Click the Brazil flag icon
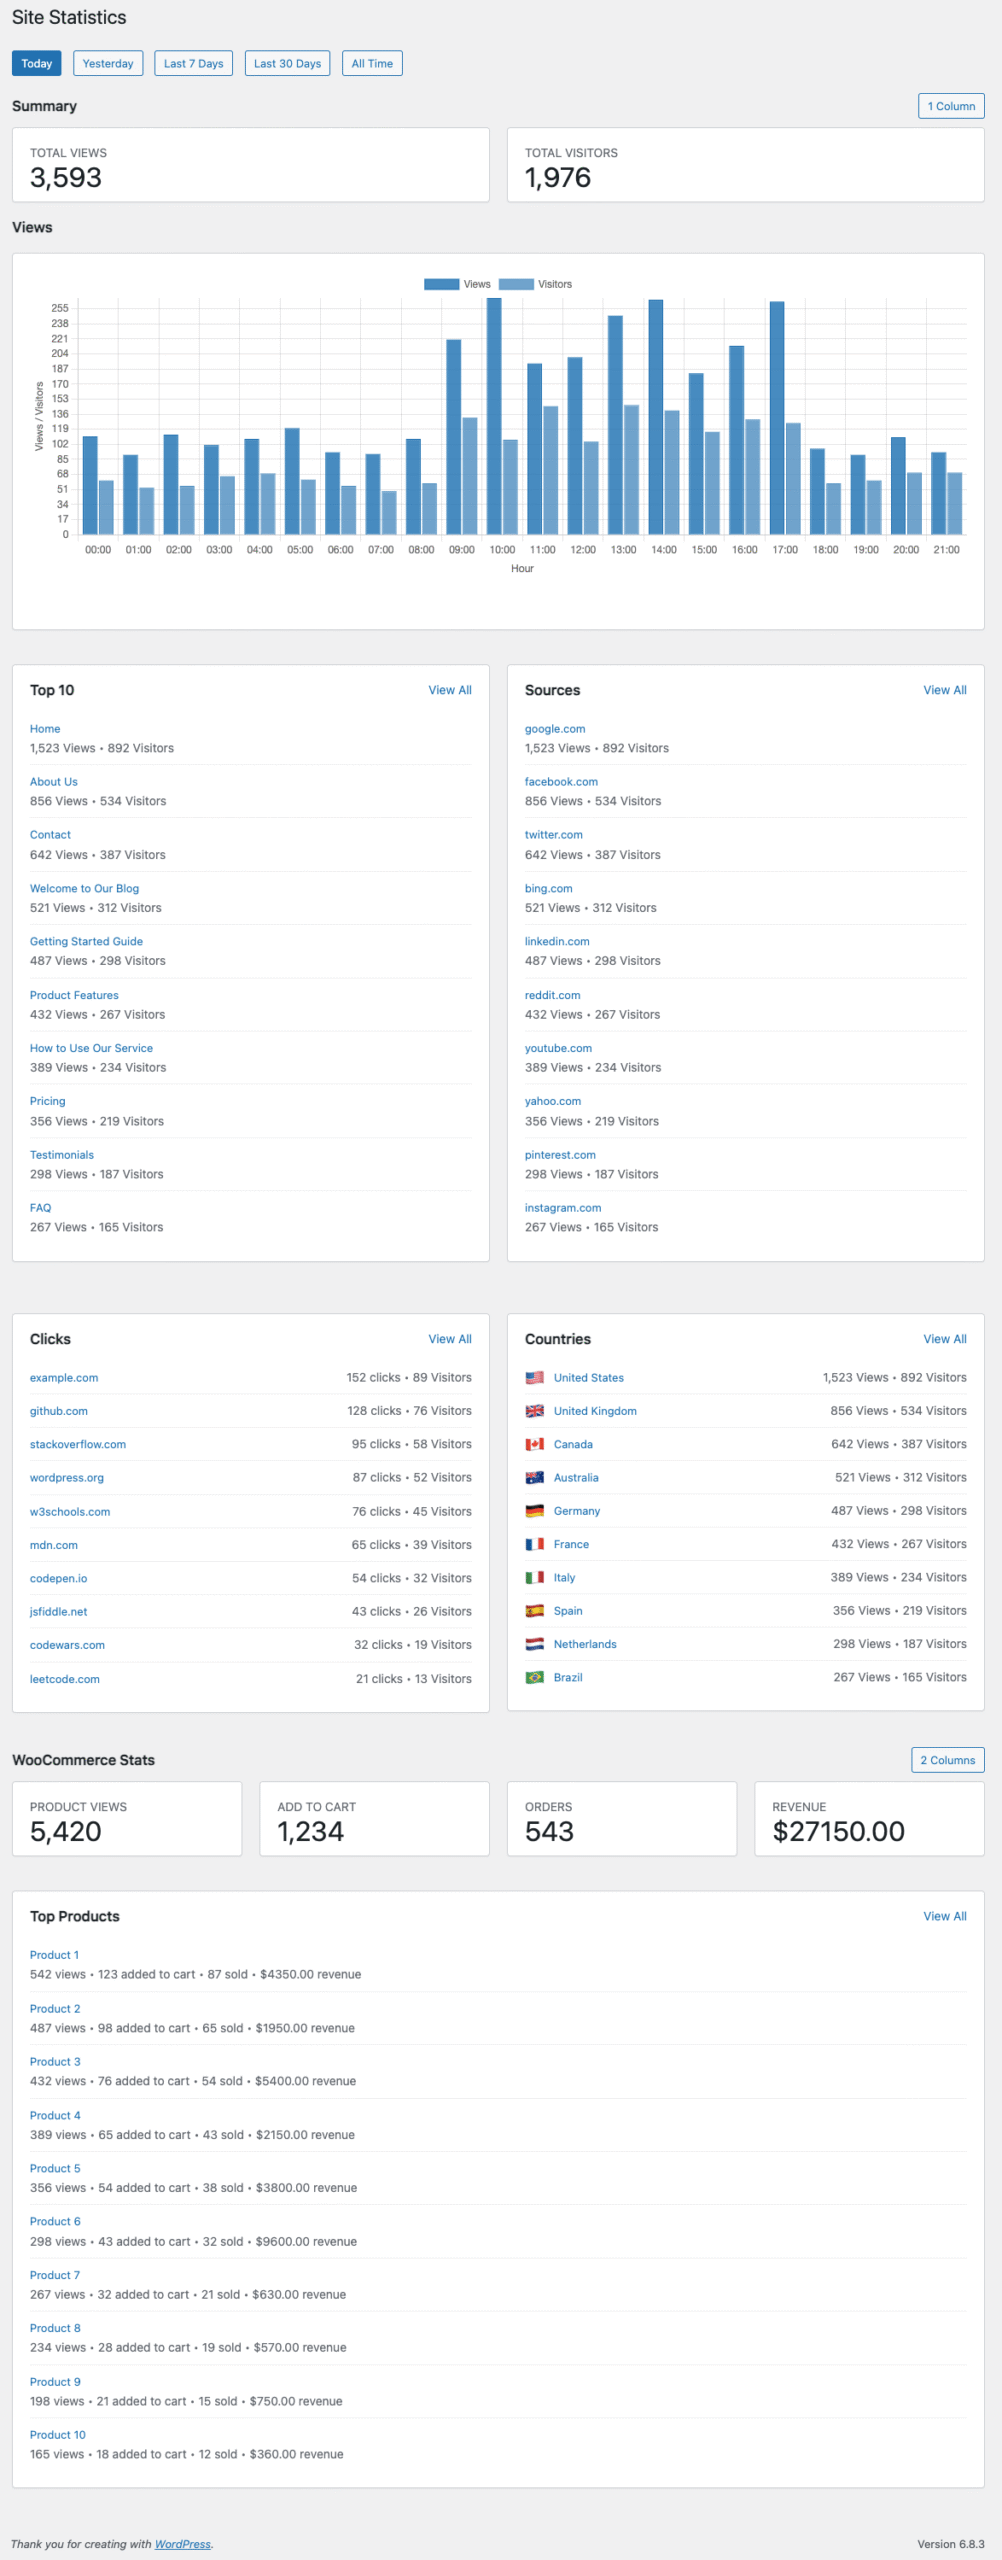 click(535, 1677)
